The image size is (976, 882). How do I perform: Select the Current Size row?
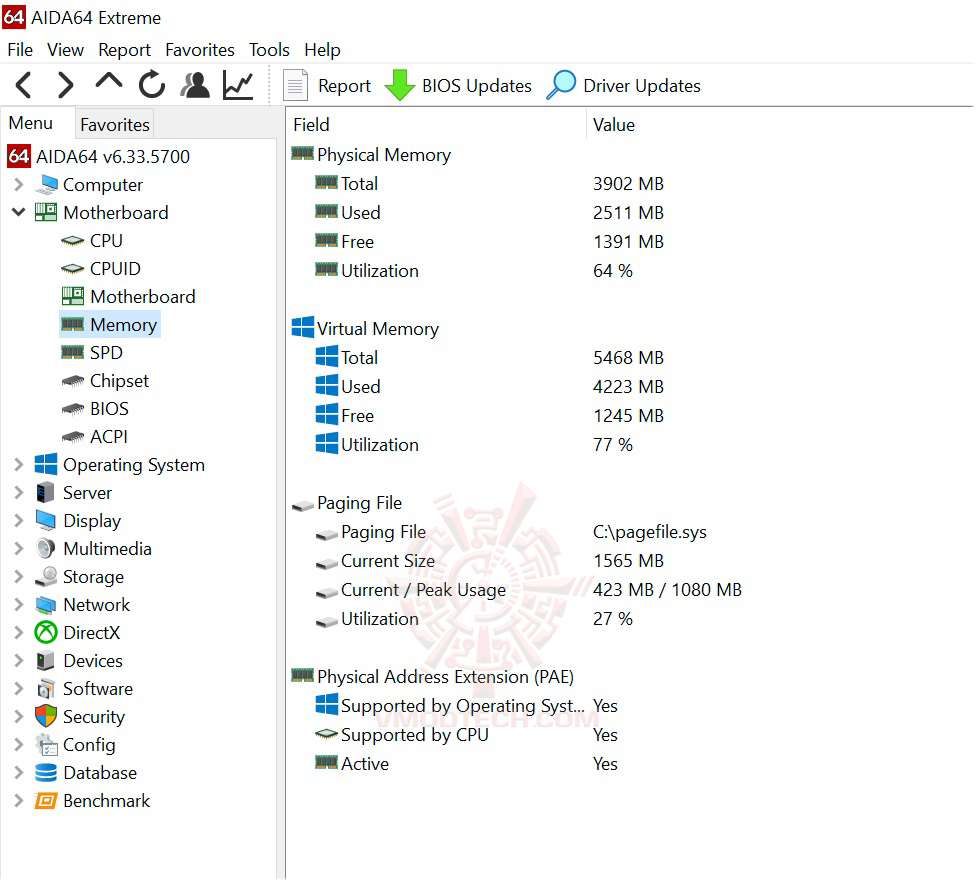click(x=630, y=561)
